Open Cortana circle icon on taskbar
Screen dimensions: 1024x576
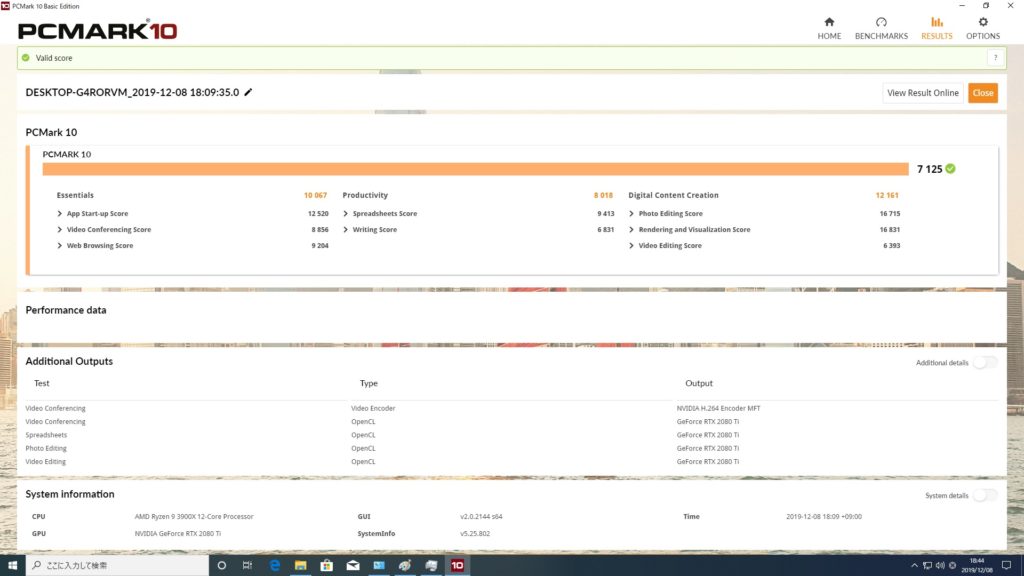coord(221,565)
